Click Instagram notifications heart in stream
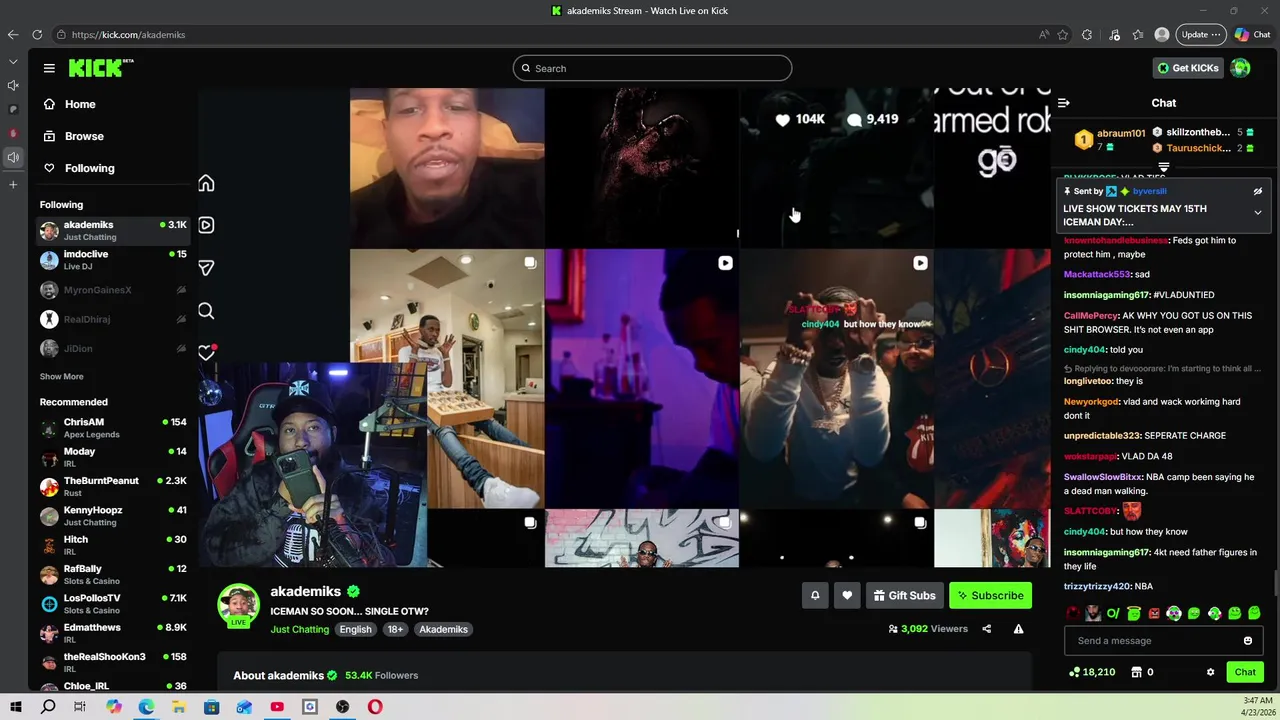The height and width of the screenshot is (720, 1280). point(206,353)
